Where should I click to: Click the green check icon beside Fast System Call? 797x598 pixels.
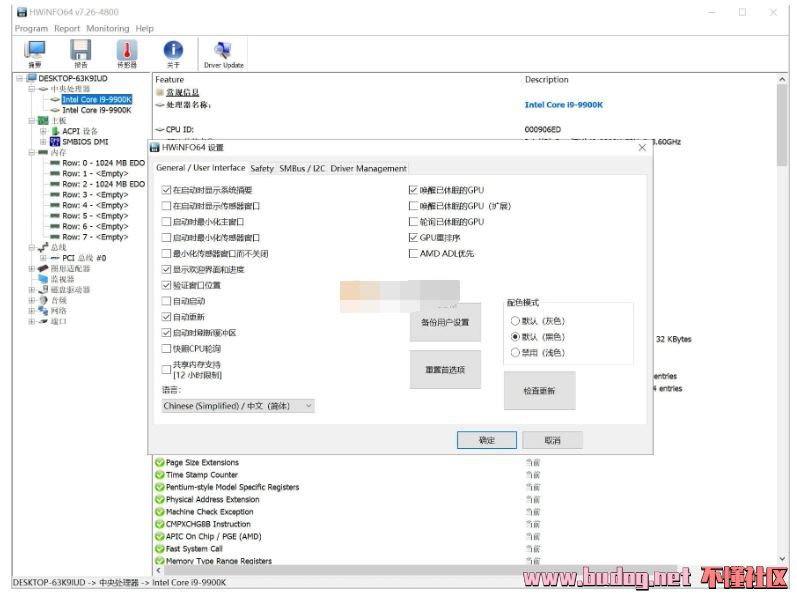point(160,549)
